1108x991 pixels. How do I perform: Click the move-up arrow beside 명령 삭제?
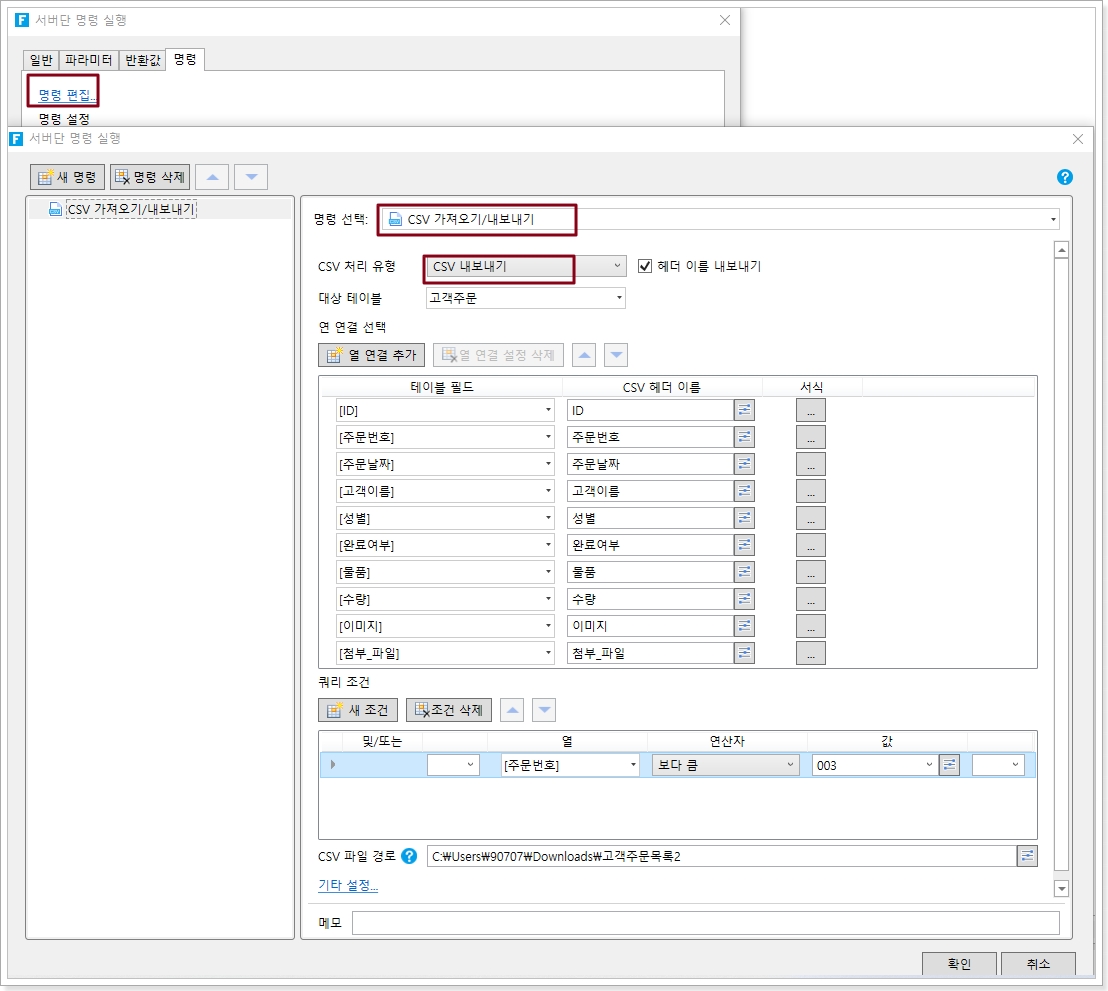coord(212,177)
